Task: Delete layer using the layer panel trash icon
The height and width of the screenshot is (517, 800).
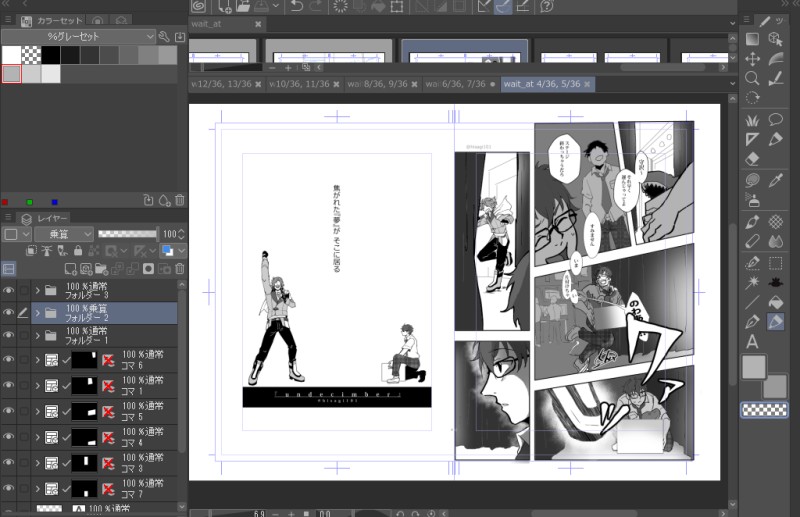Action: [x=180, y=268]
